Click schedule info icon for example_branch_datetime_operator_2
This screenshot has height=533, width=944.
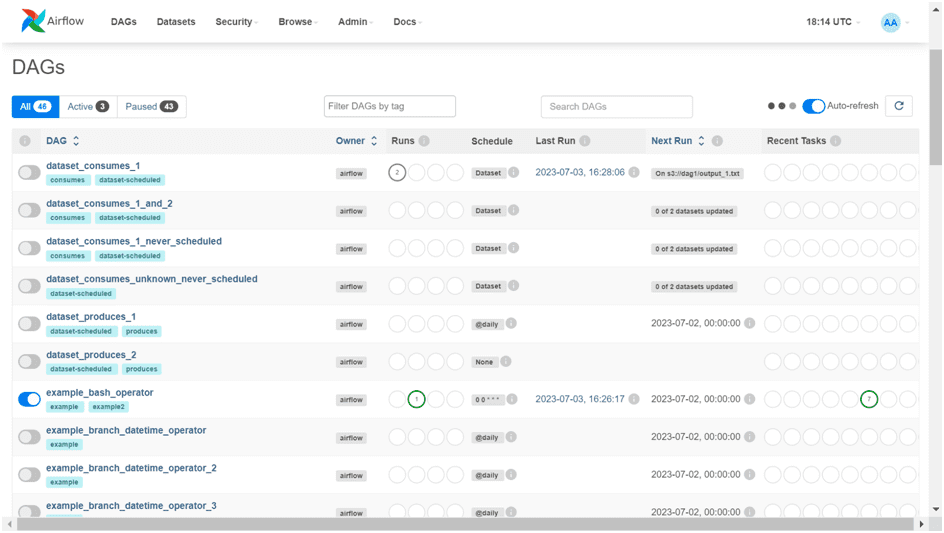point(511,475)
